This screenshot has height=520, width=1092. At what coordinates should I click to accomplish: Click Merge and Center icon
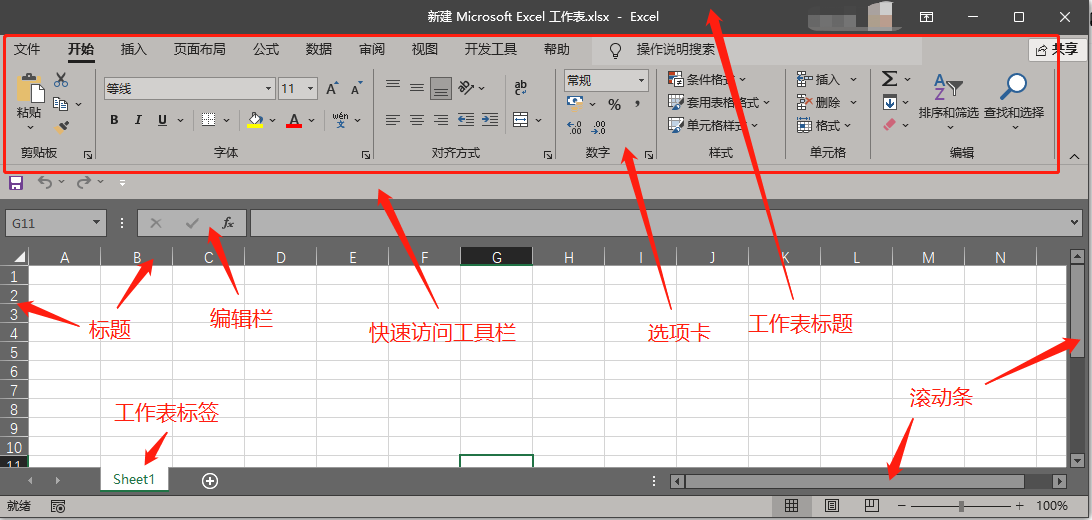(x=521, y=120)
